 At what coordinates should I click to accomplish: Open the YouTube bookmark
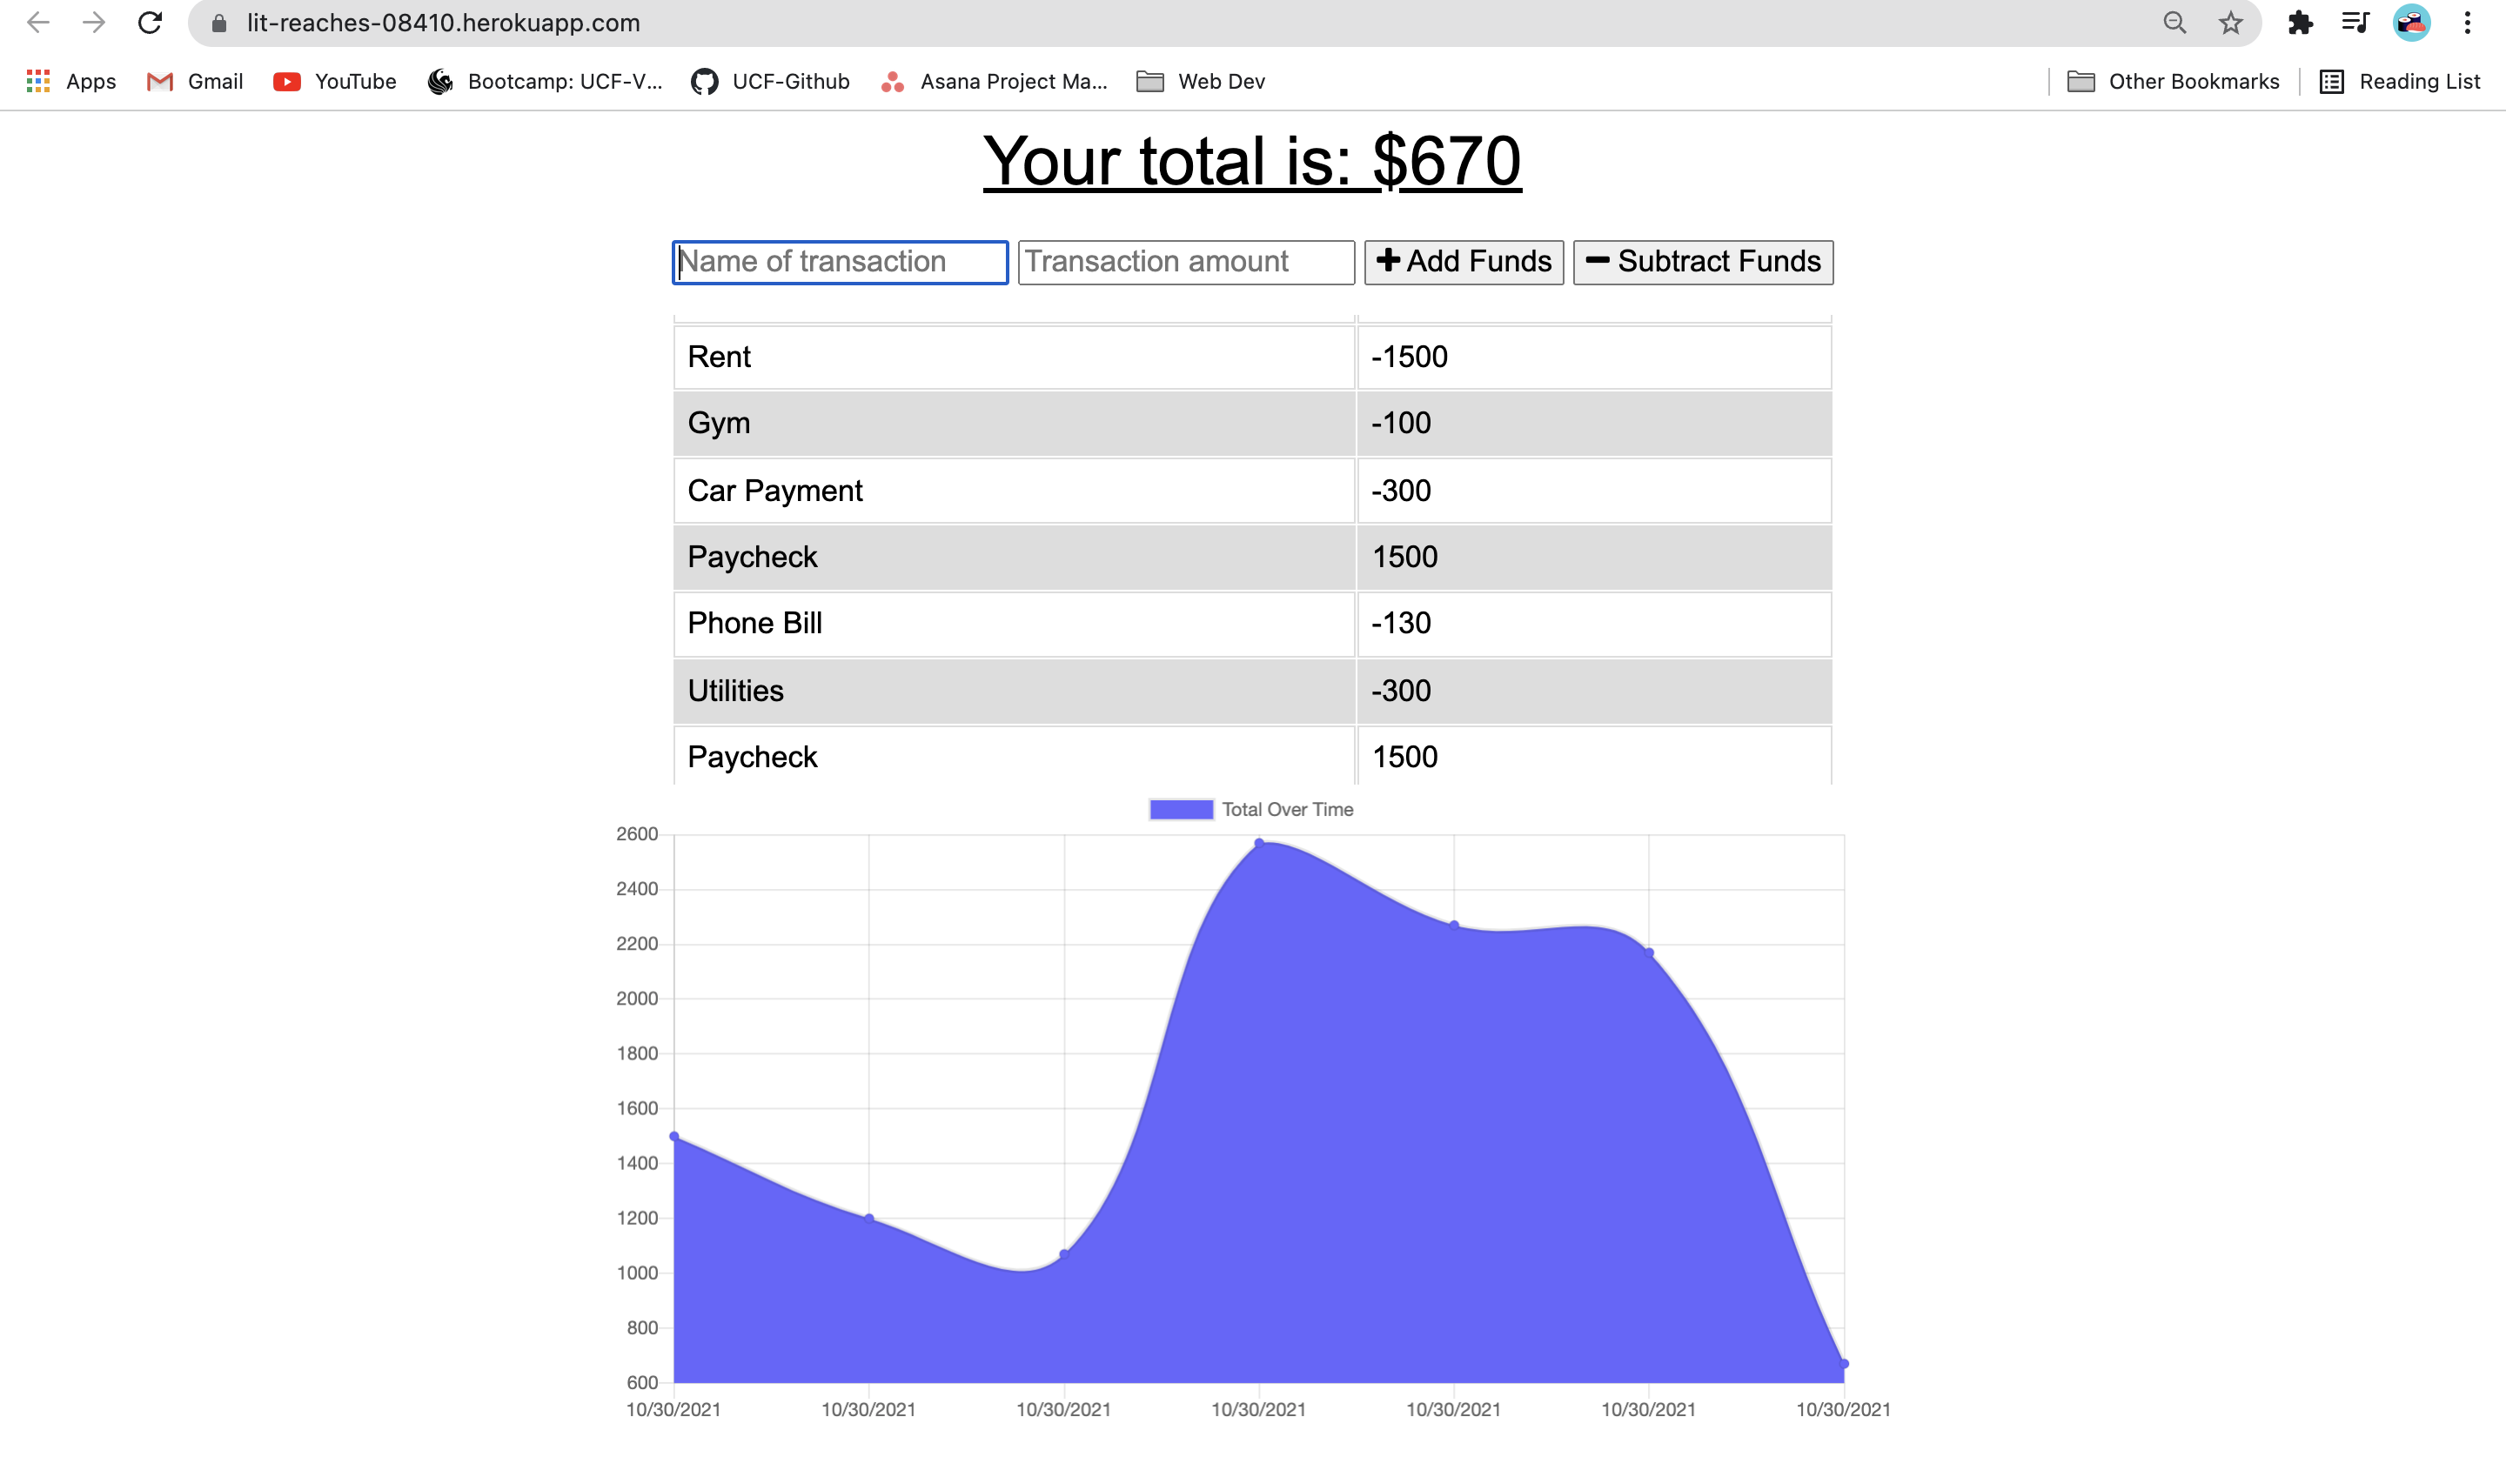point(334,81)
